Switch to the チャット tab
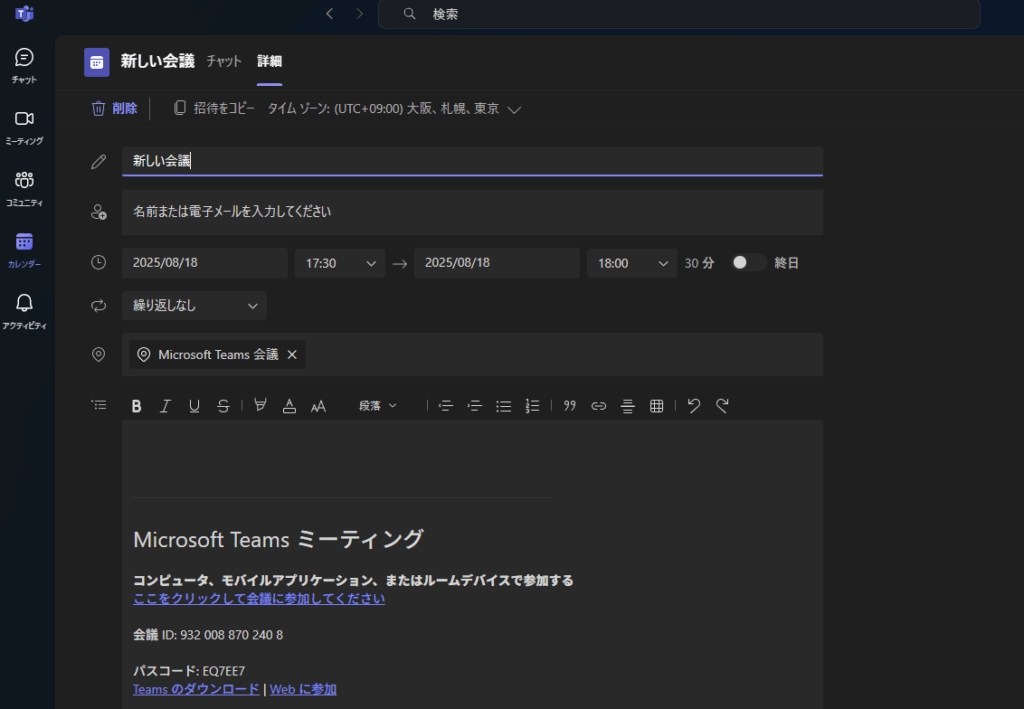1024x709 pixels. [224, 61]
